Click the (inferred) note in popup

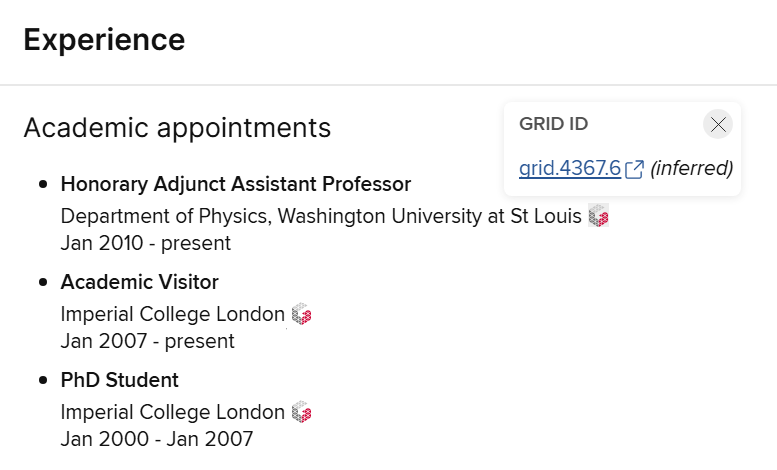[691, 168]
